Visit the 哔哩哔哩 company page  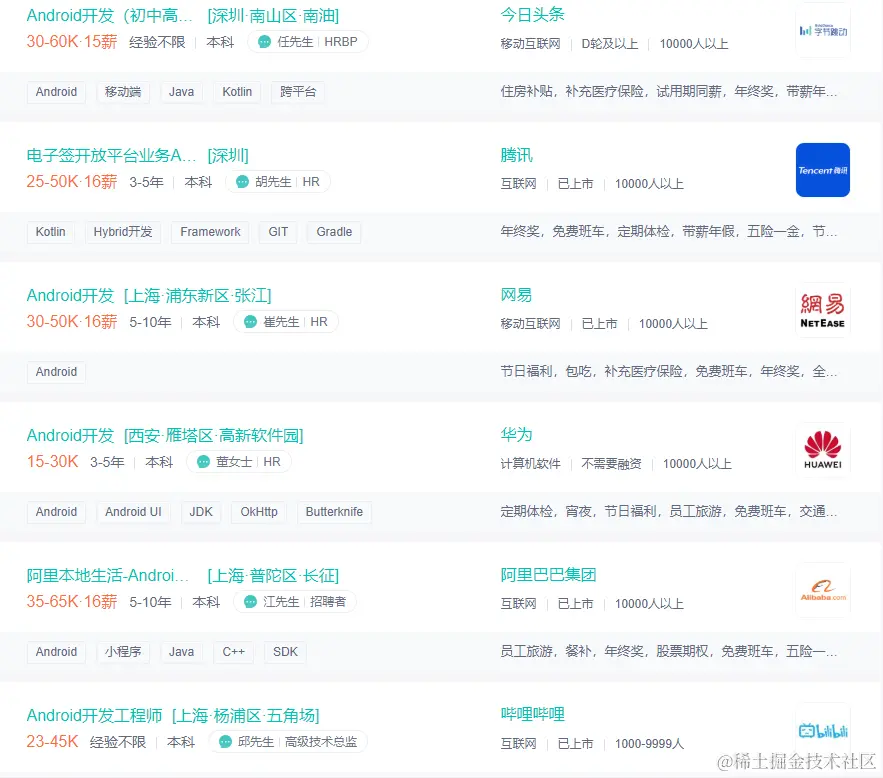tap(532, 714)
